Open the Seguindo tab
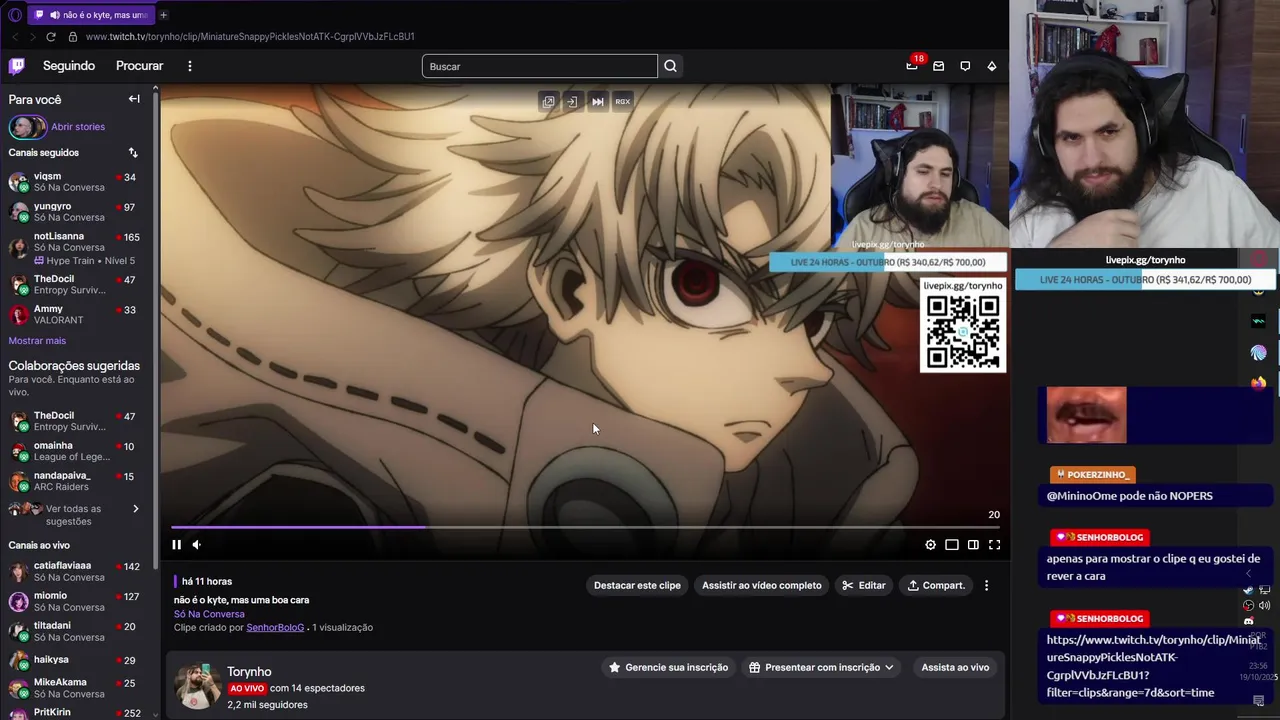Screen dimensions: 1280x720 69,66
